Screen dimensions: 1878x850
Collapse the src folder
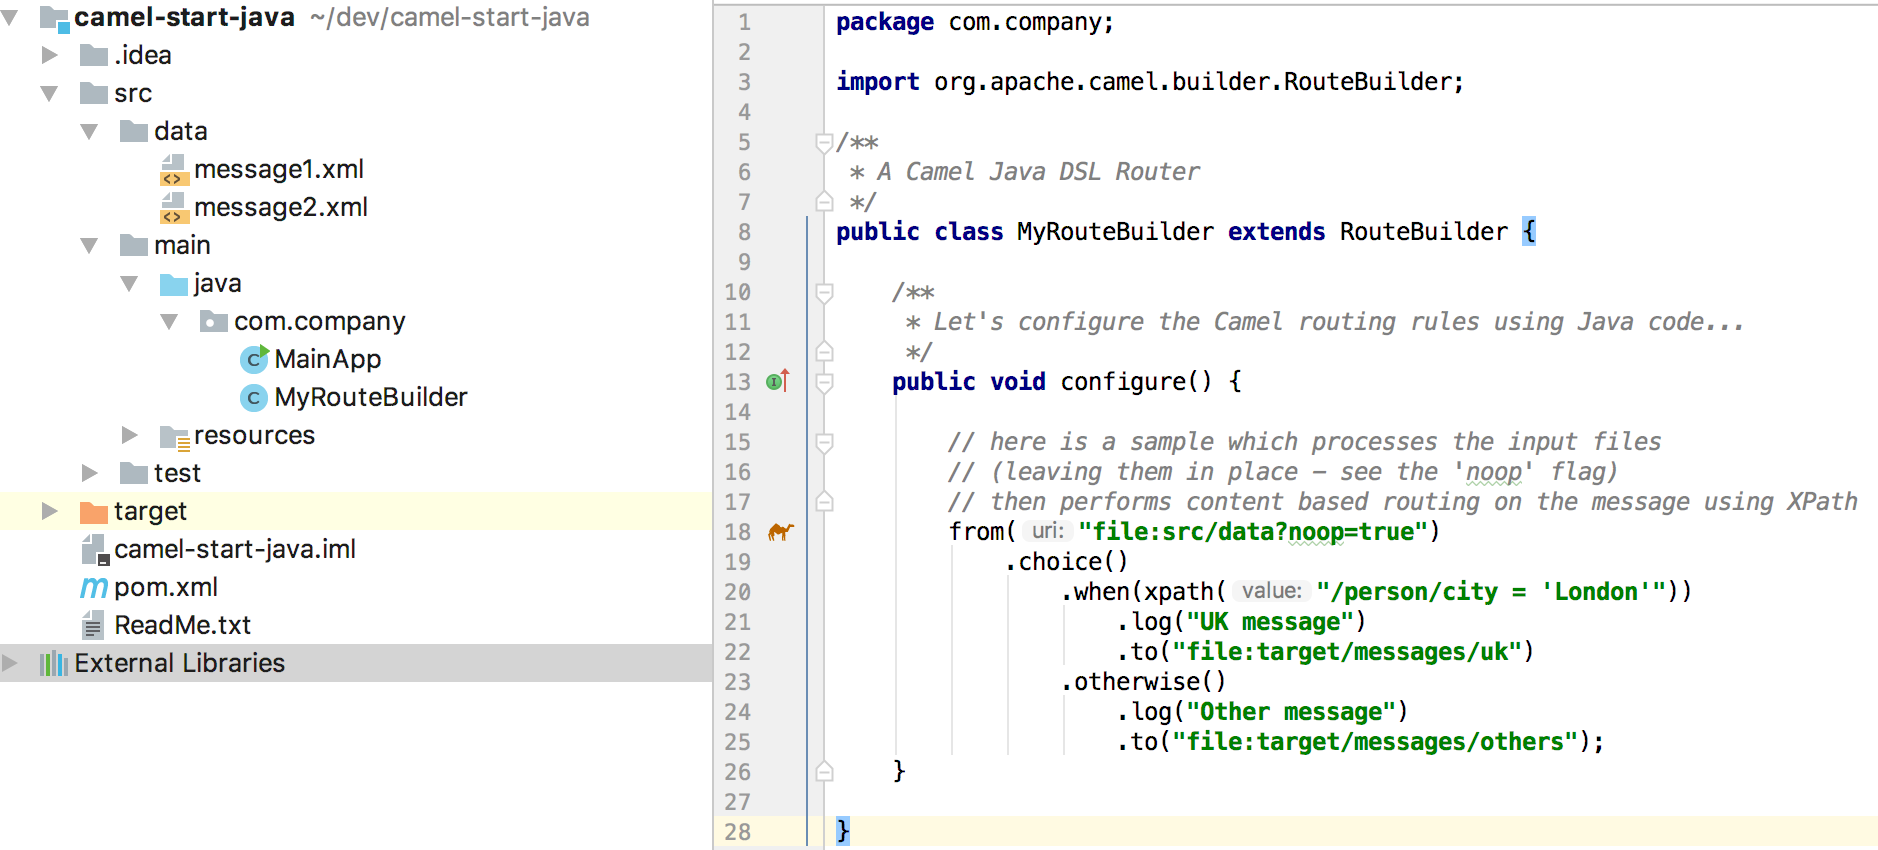[x=49, y=93]
